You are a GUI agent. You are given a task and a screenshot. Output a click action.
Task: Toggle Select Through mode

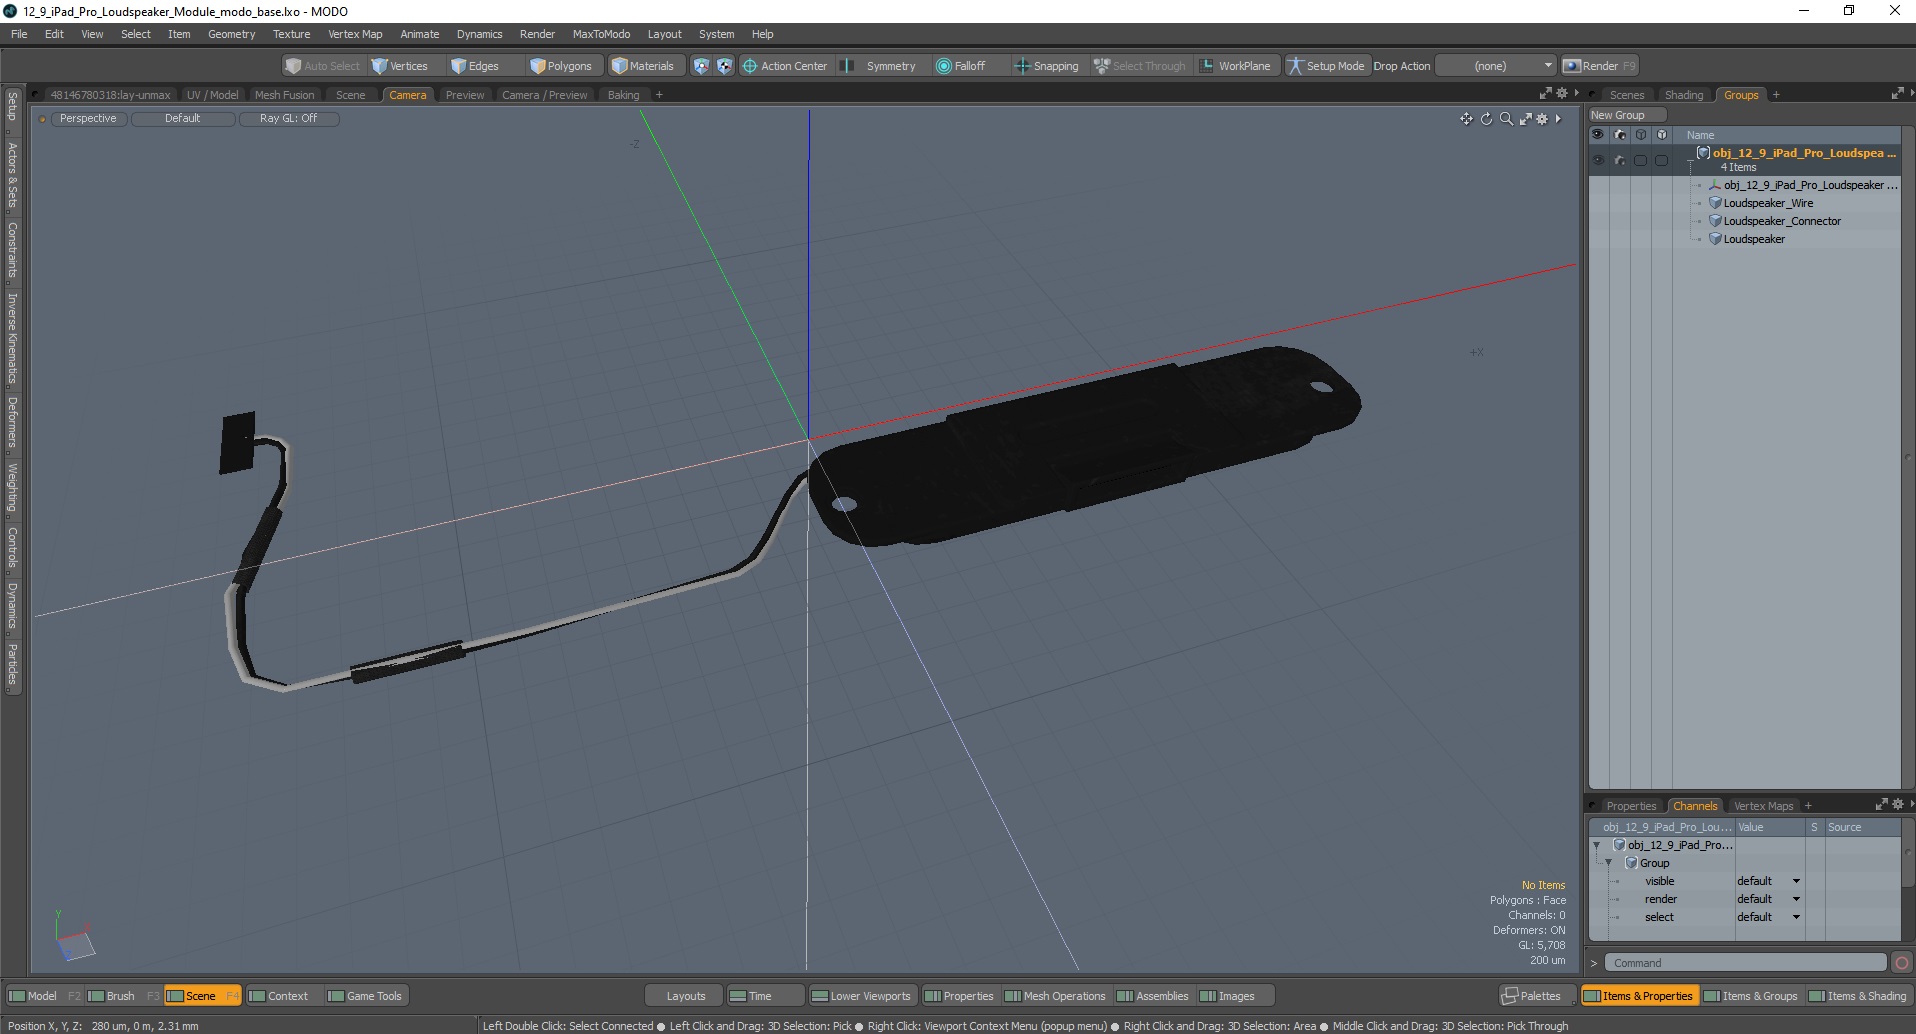coord(1139,66)
